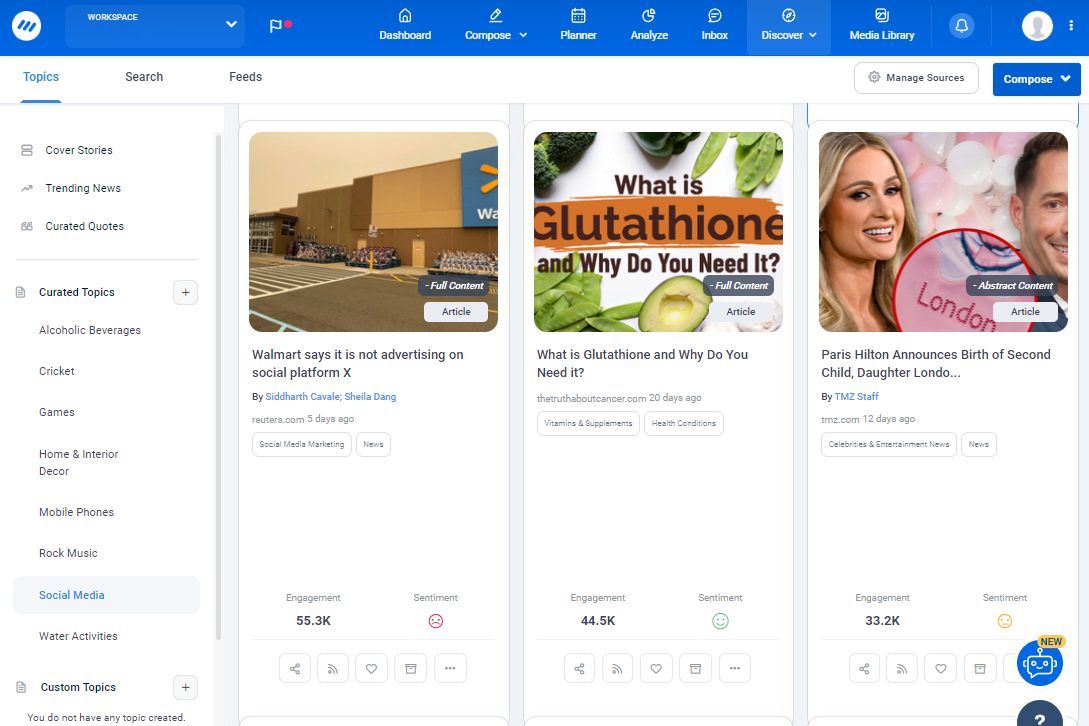1089x726 pixels.
Task: Share the Paris Hilton article
Action: click(x=864, y=668)
